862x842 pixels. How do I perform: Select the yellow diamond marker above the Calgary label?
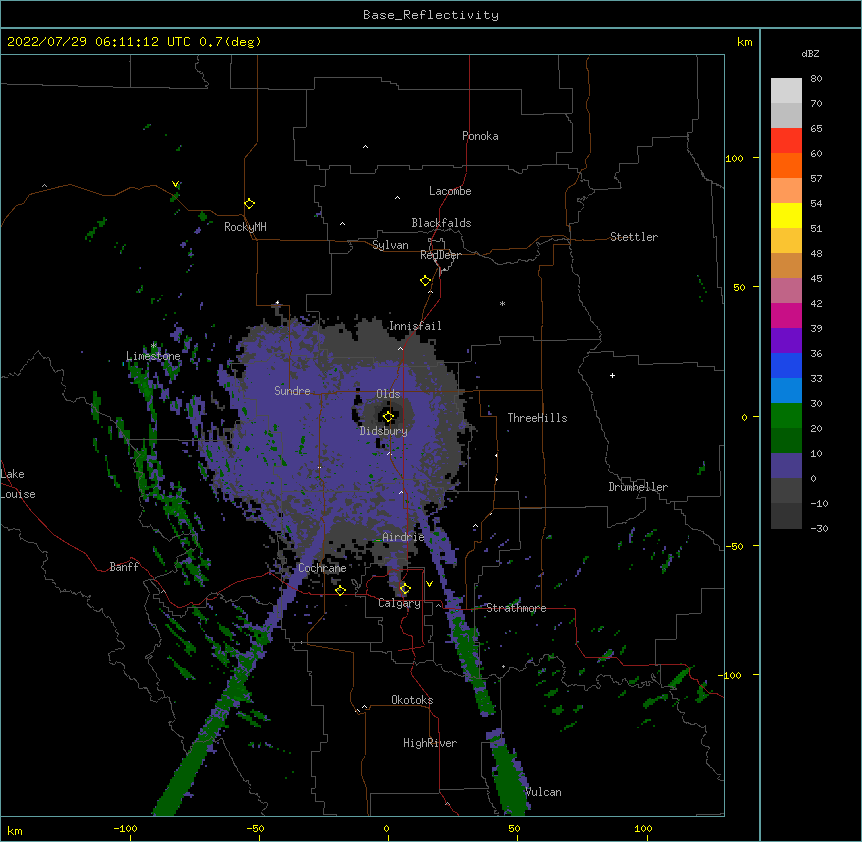coord(405,589)
